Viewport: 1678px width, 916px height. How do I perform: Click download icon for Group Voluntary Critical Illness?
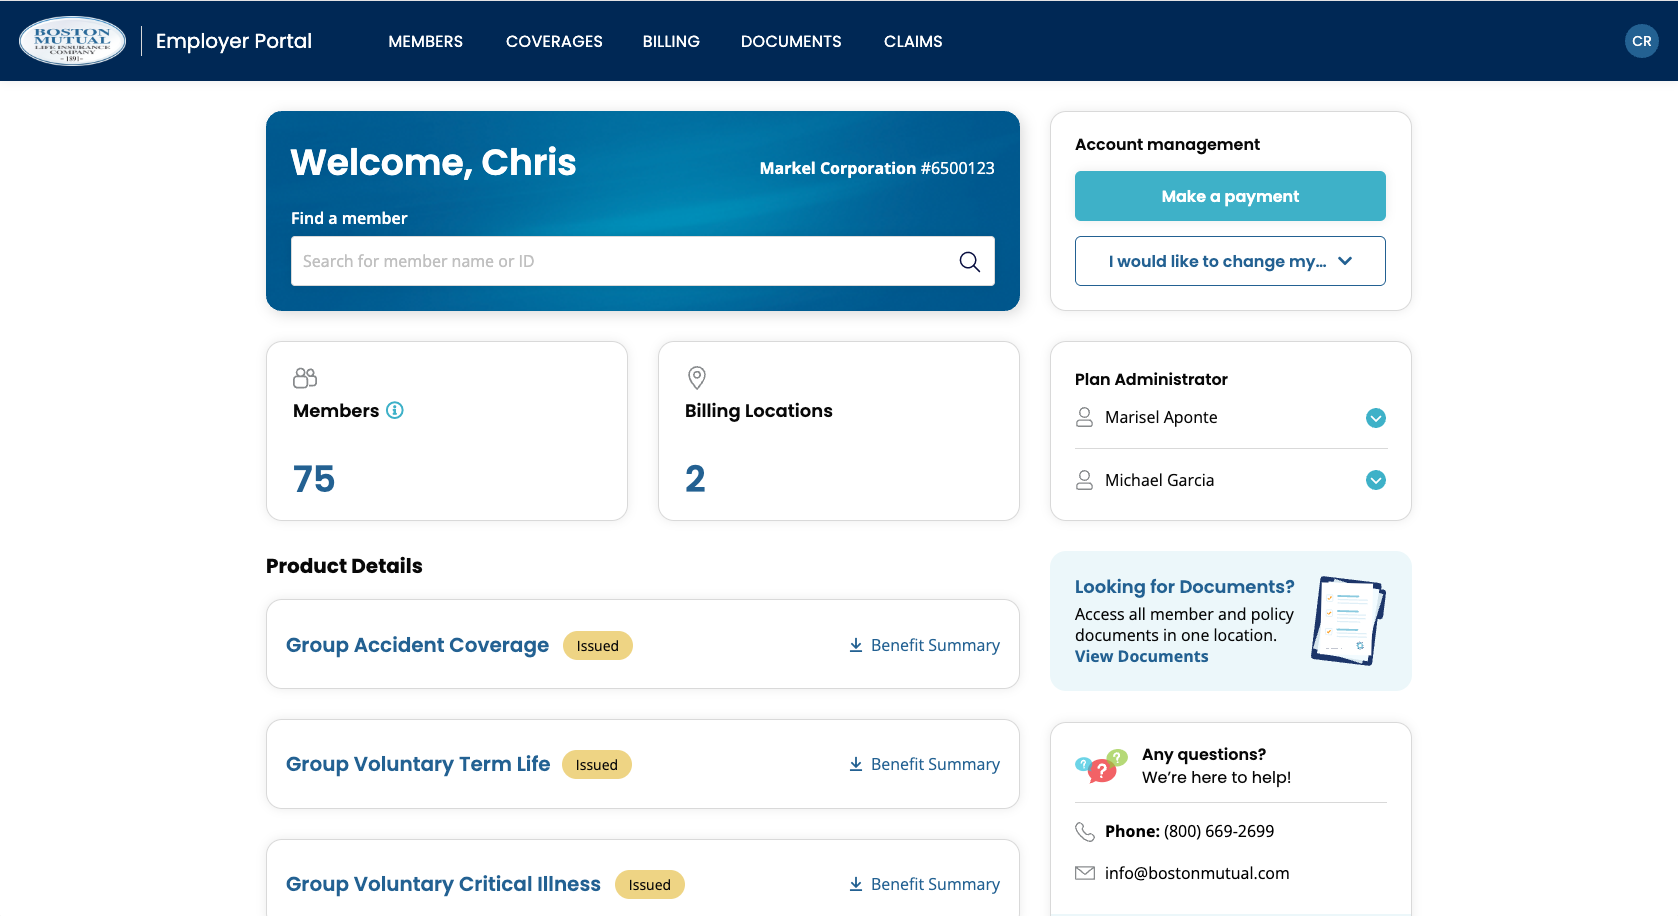(x=856, y=884)
